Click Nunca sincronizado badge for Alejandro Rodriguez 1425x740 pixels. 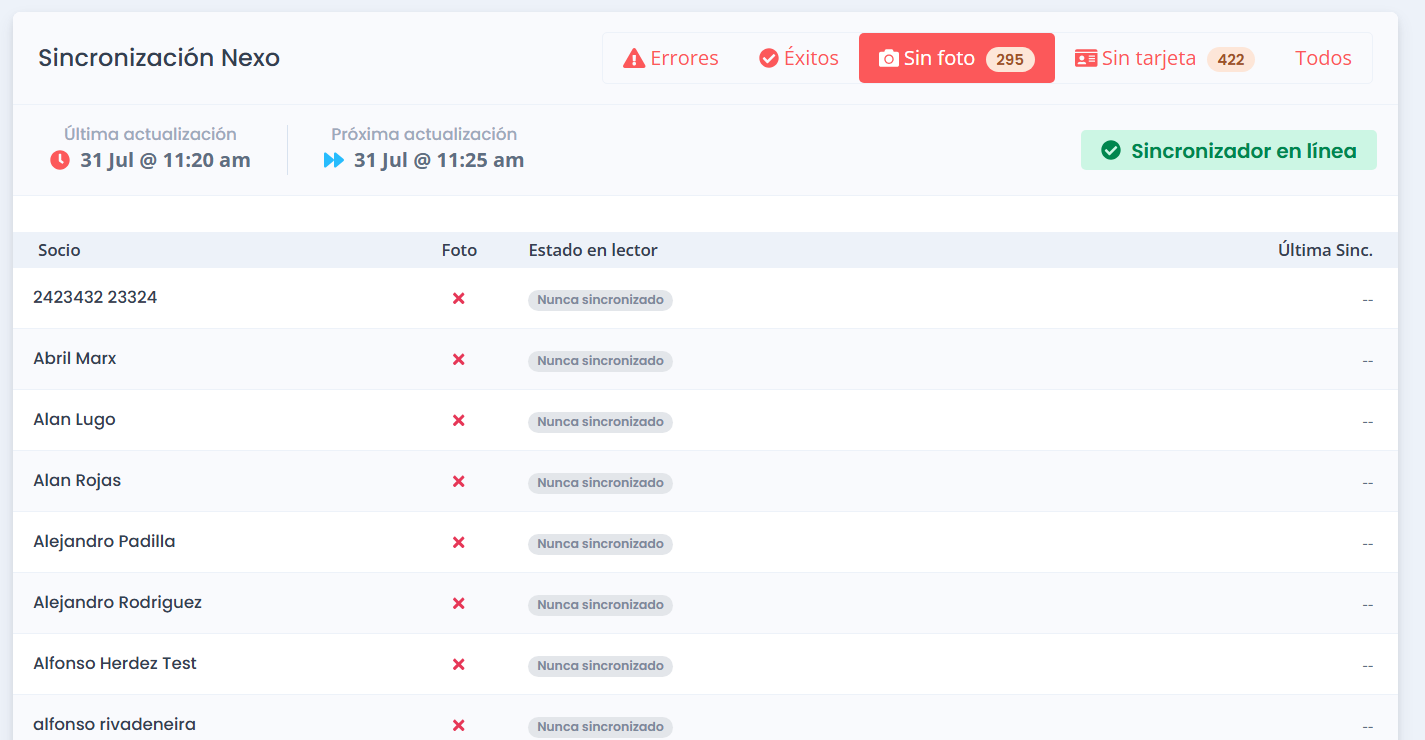600,605
